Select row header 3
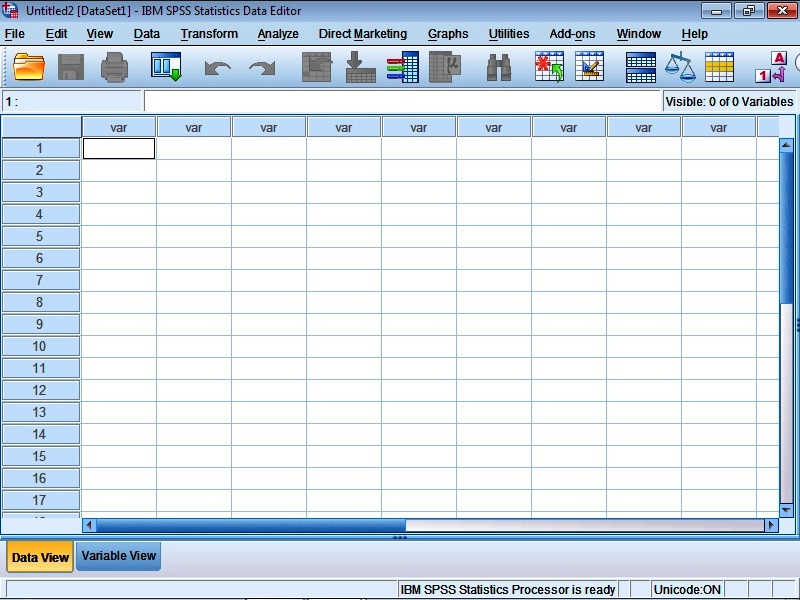Viewport: 800px width, 600px height. coord(41,192)
